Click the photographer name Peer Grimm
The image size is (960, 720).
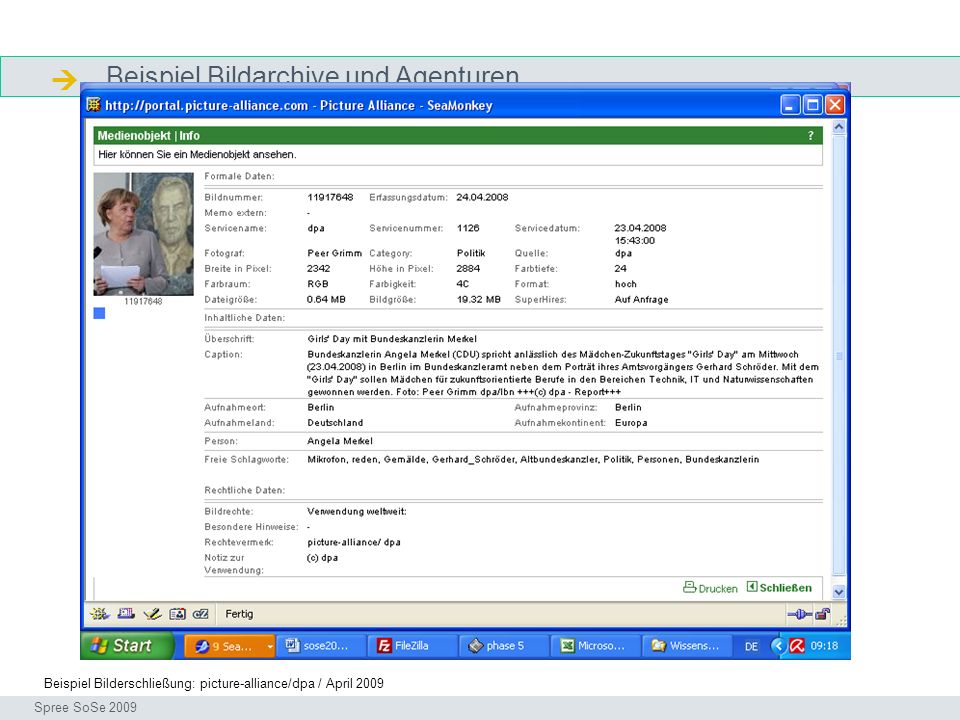(334, 253)
